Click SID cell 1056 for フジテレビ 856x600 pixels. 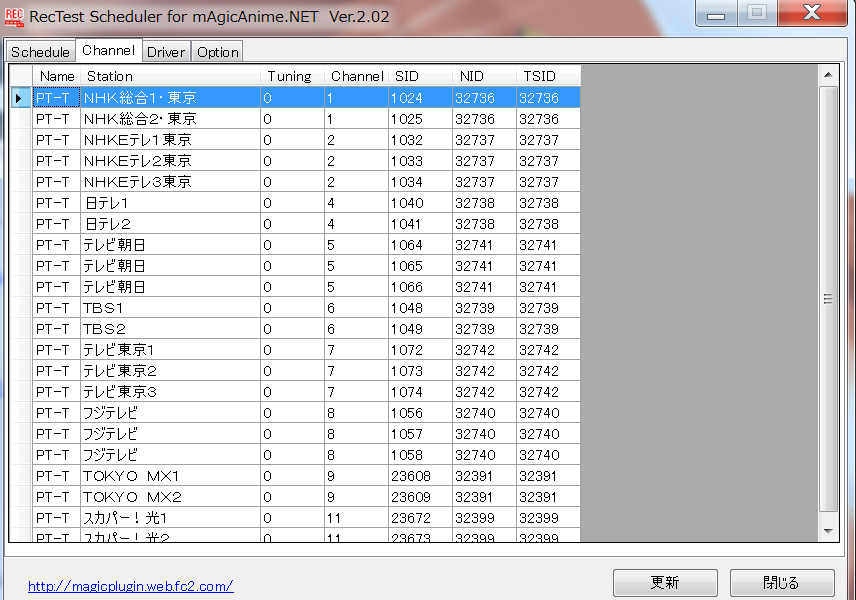click(420, 413)
